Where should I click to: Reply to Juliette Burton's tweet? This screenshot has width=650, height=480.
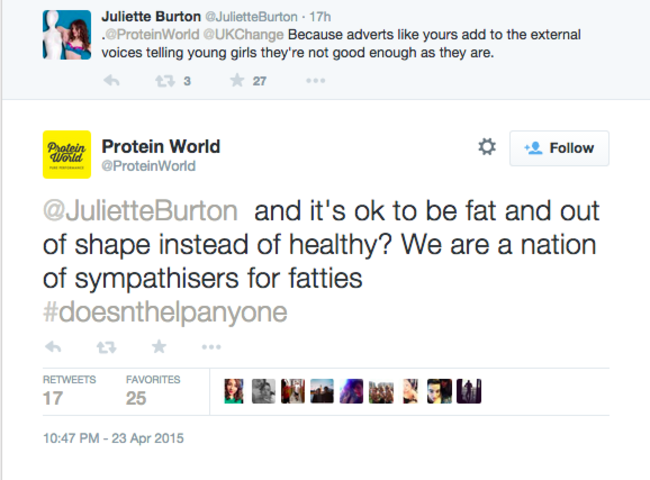(x=112, y=81)
